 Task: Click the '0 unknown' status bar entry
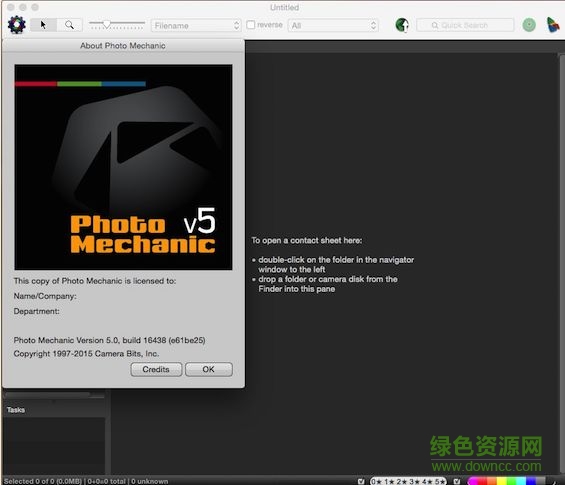tap(150, 481)
